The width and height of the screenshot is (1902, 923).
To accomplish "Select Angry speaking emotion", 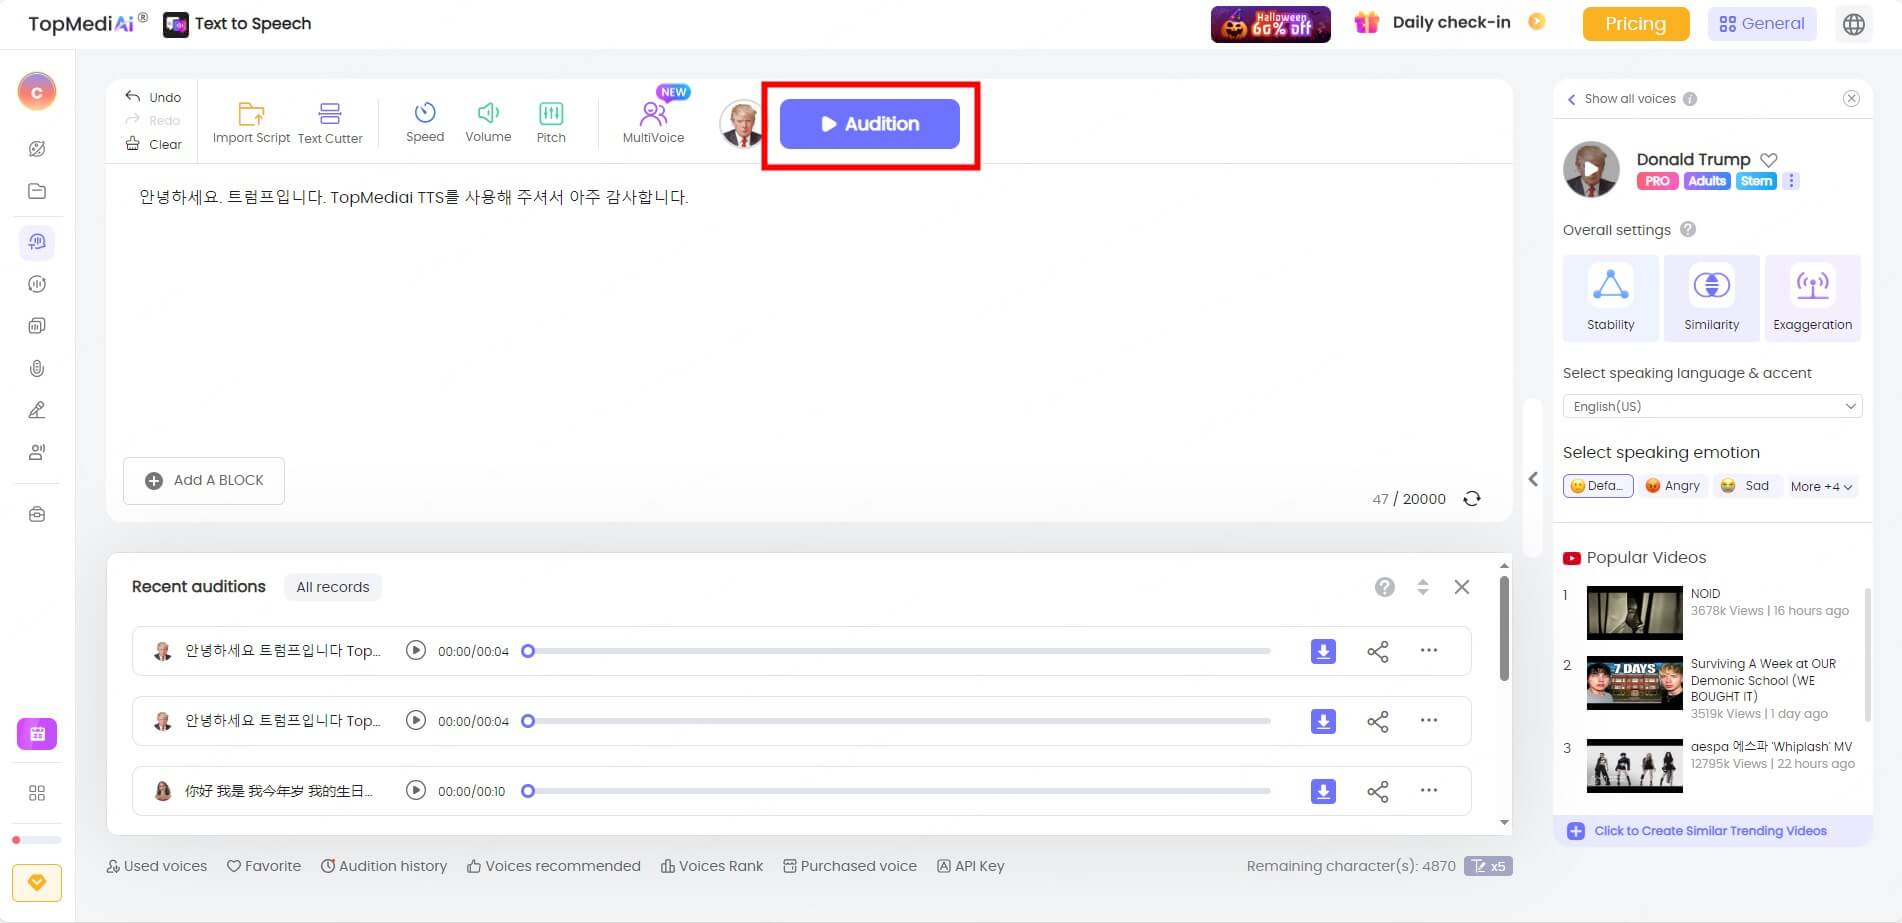I will pyautogui.click(x=1673, y=486).
